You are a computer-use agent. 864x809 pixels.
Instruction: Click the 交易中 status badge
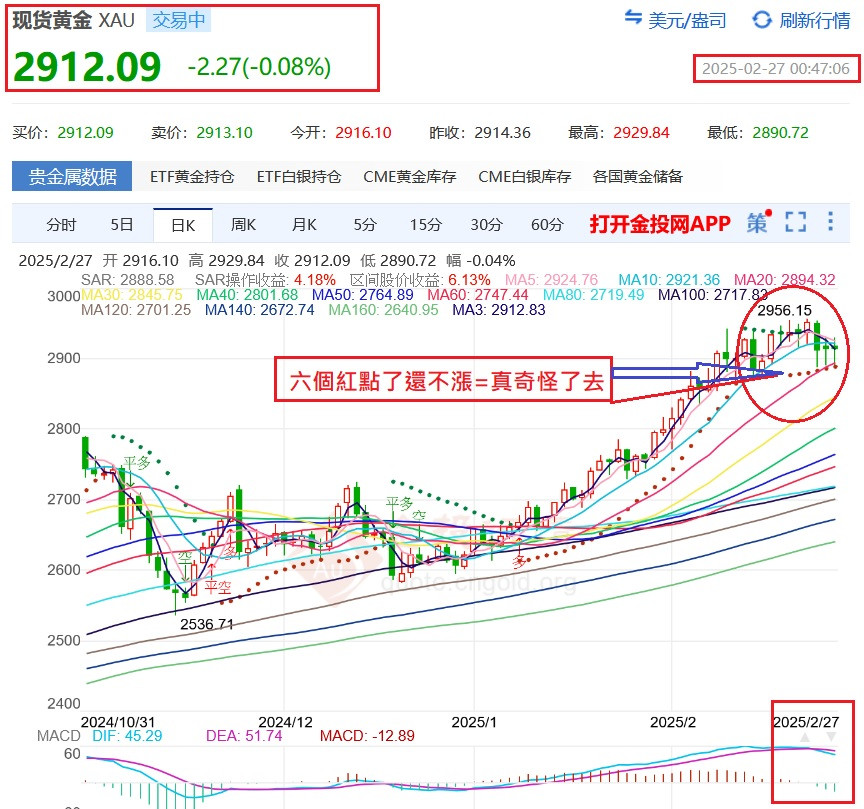pyautogui.click(x=179, y=20)
